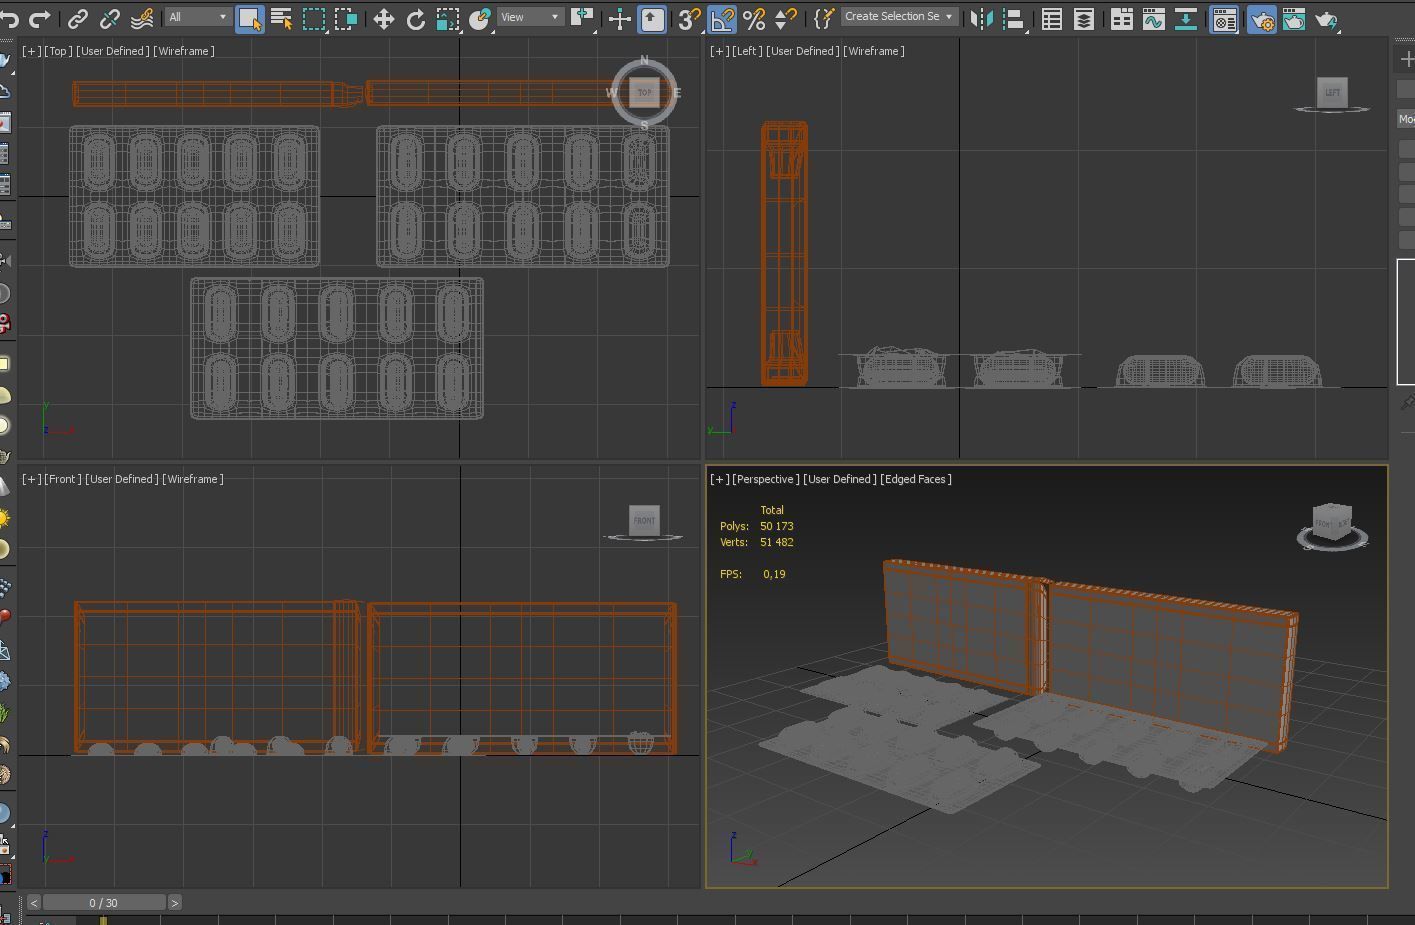Click the Mirror tool icon
This screenshot has width=1415, height=925.
coord(982,18)
